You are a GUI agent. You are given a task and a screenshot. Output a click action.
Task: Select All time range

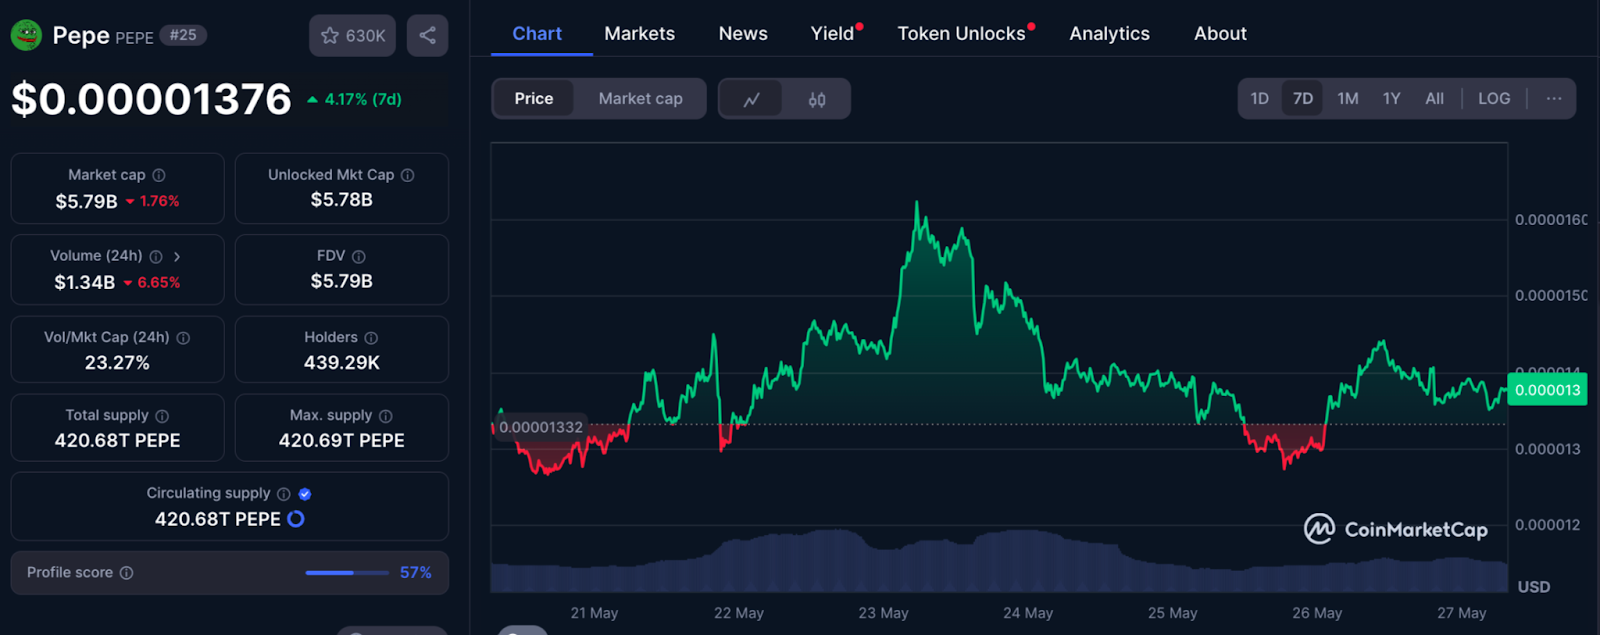[x=1435, y=99]
